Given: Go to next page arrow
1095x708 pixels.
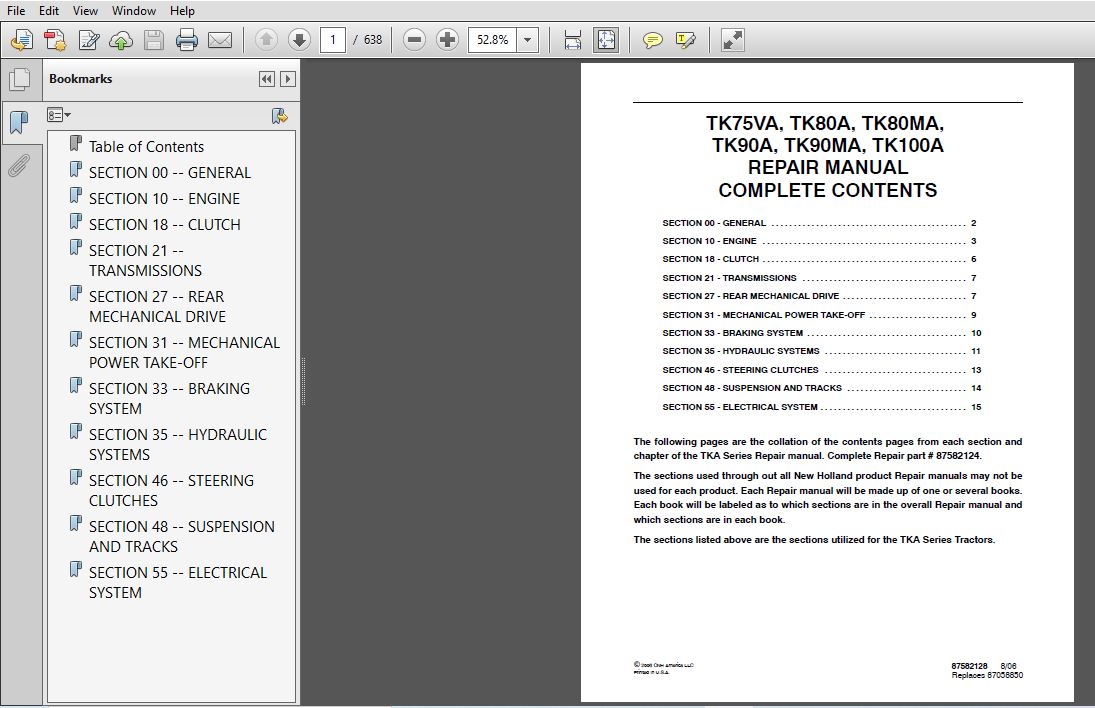Looking at the screenshot, I should tap(300, 40).
